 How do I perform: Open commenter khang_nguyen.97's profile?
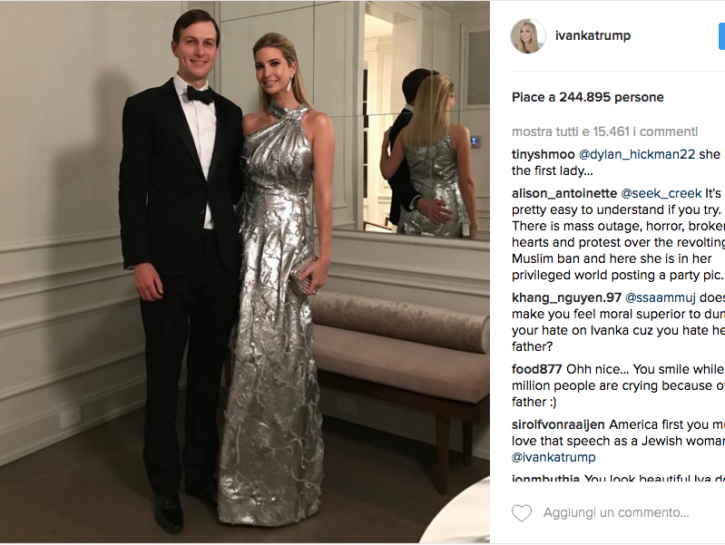tap(566, 298)
